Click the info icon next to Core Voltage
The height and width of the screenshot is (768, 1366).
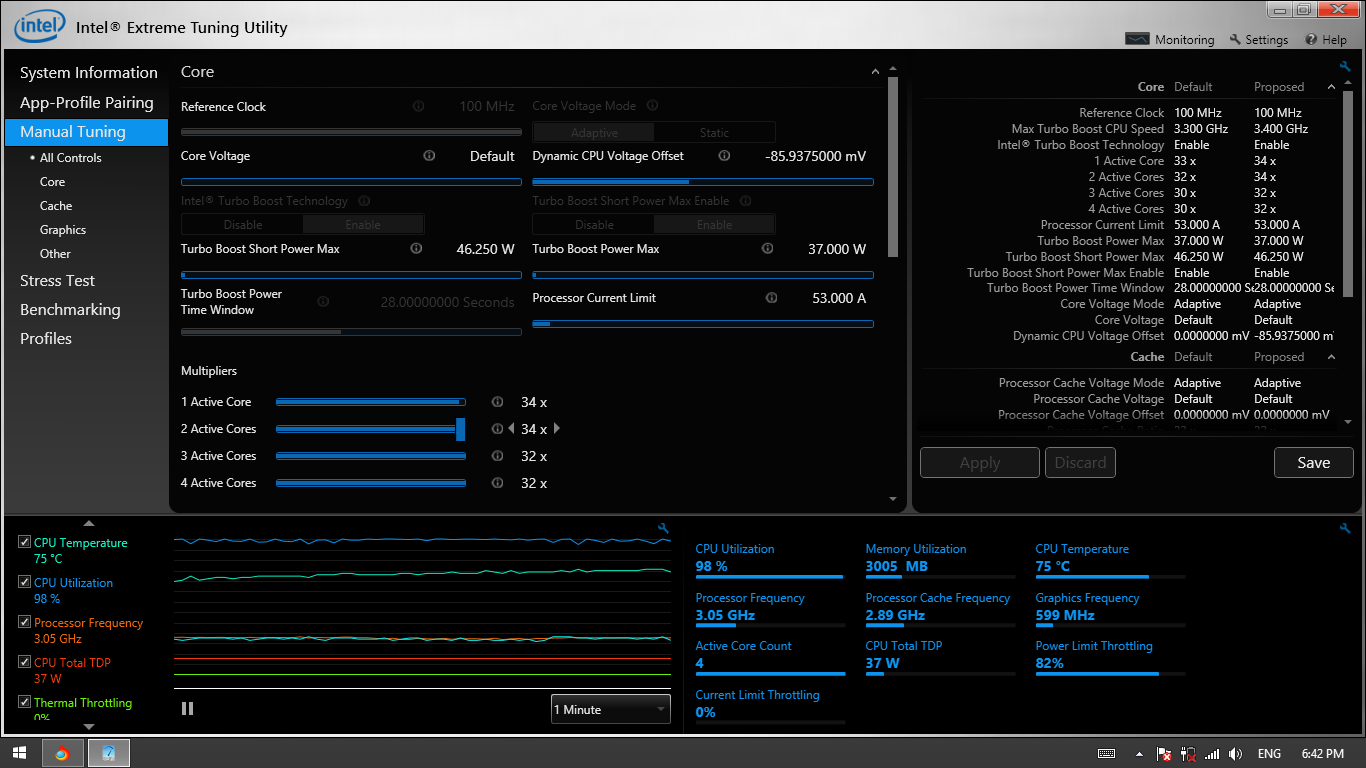click(x=429, y=155)
